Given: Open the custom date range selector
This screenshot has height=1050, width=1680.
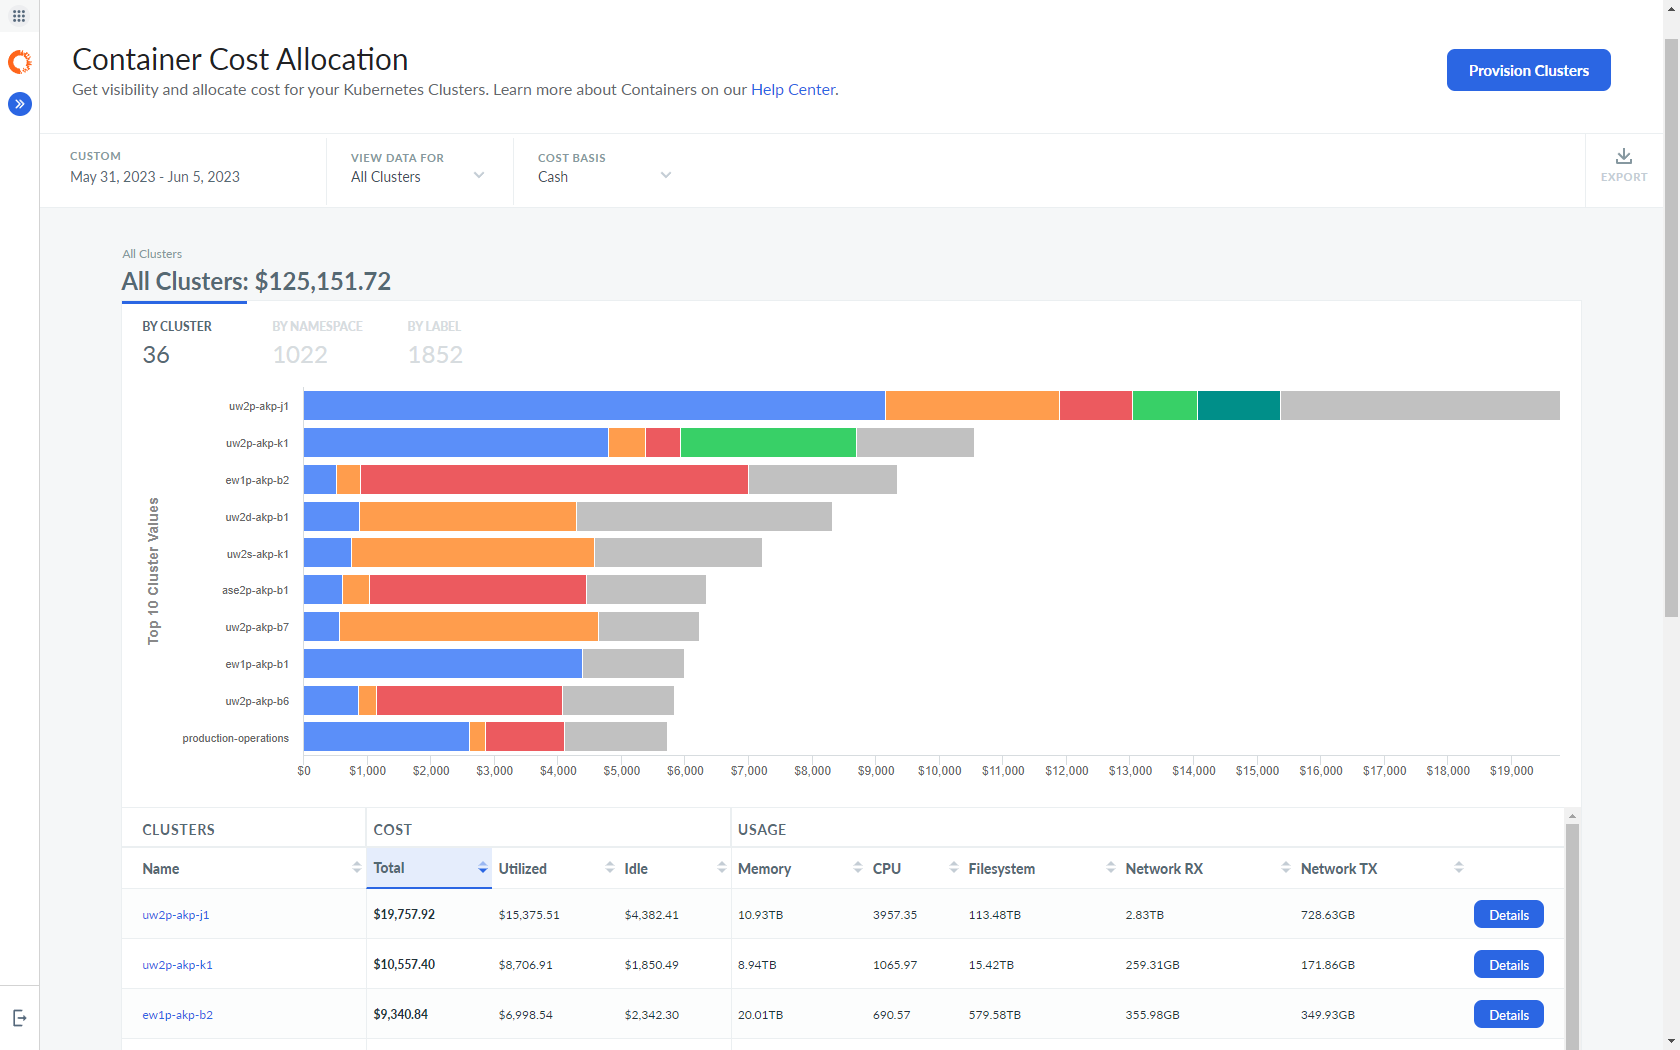Looking at the screenshot, I should (x=184, y=171).
